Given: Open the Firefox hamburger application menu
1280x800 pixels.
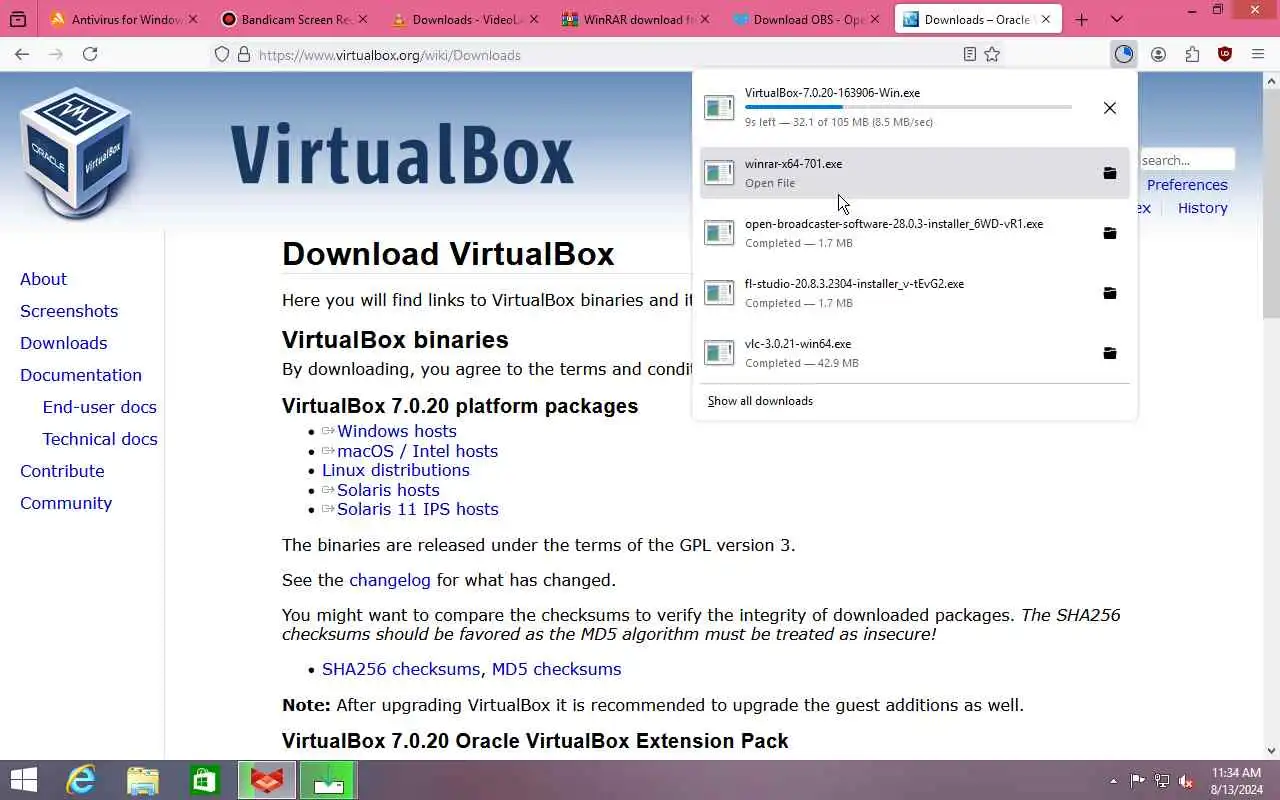Looking at the screenshot, I should point(1258,54).
